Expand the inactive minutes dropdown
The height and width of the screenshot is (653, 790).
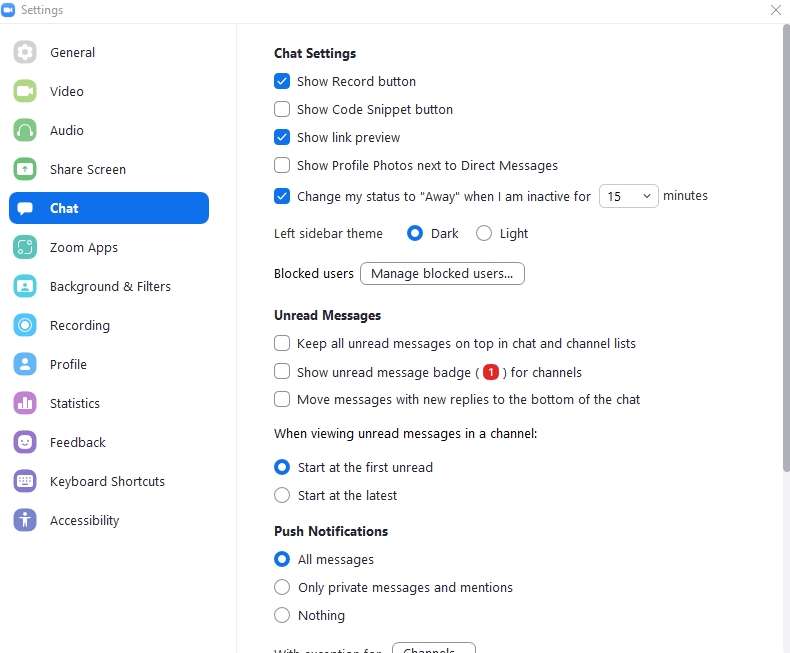pos(628,196)
